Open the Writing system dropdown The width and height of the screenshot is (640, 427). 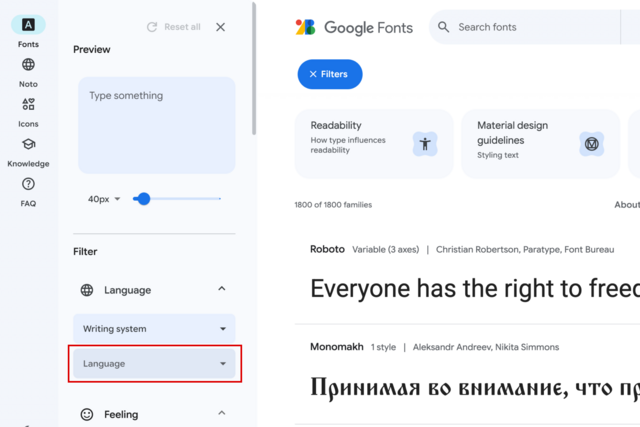coord(154,329)
